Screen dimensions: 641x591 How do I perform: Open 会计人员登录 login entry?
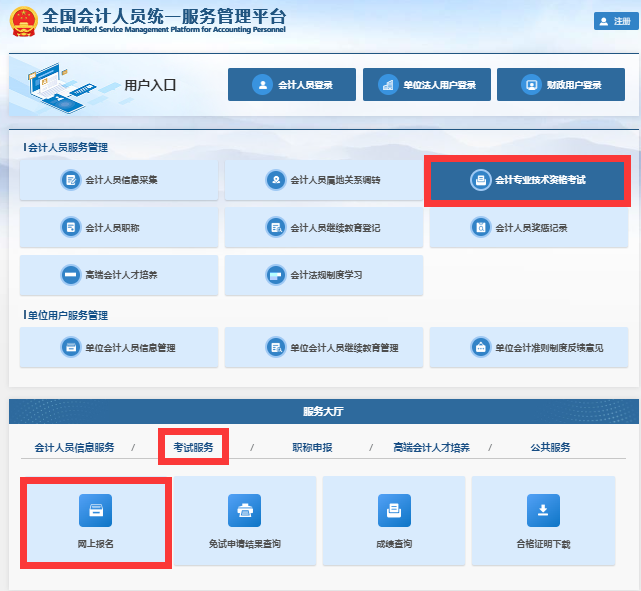click(x=292, y=85)
